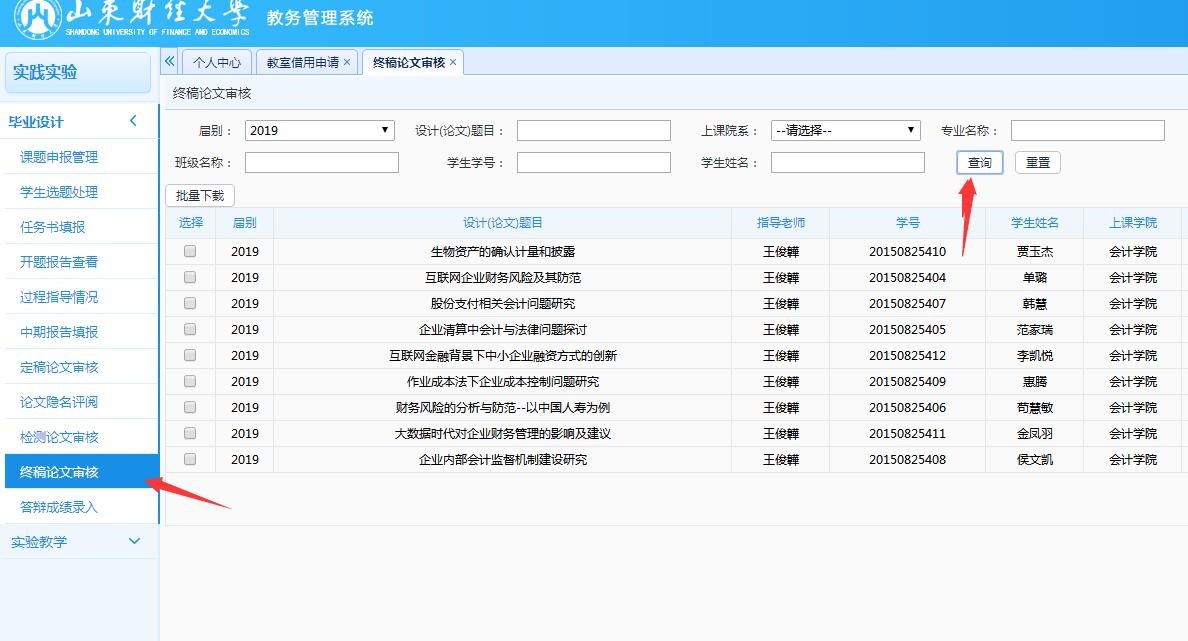This screenshot has width=1188, height=641.
Task: Open the 届别 year dropdown
Action: point(319,131)
